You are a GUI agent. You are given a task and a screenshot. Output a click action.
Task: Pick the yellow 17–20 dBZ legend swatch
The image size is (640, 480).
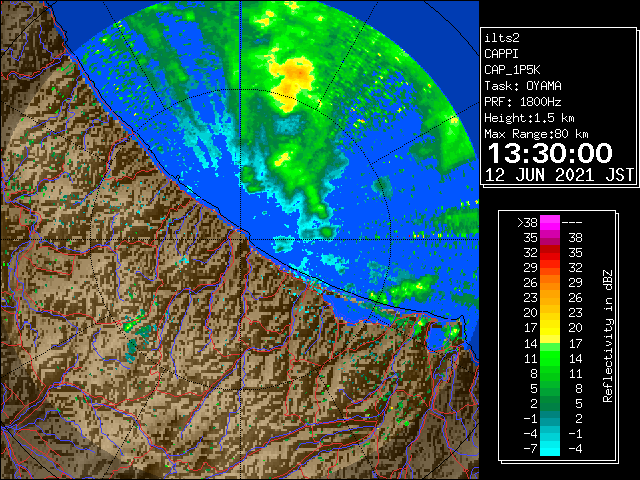point(550,328)
